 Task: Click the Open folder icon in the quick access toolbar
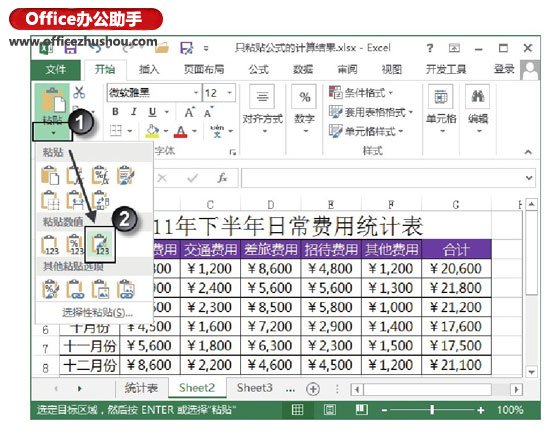tap(162, 48)
